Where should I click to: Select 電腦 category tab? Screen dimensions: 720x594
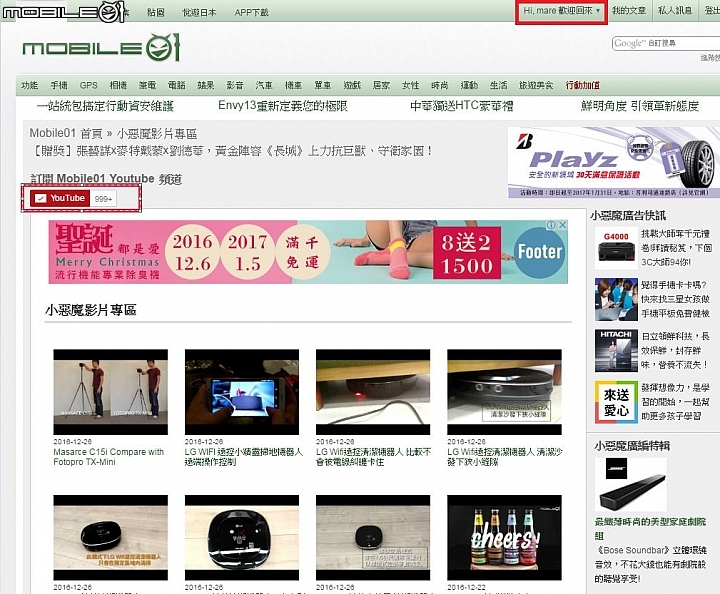pos(177,85)
